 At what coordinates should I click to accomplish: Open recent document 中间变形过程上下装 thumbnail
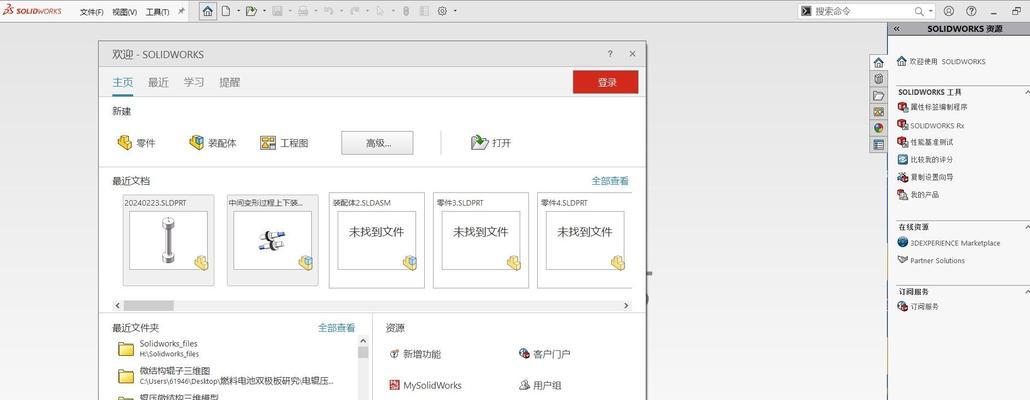[x=273, y=240]
